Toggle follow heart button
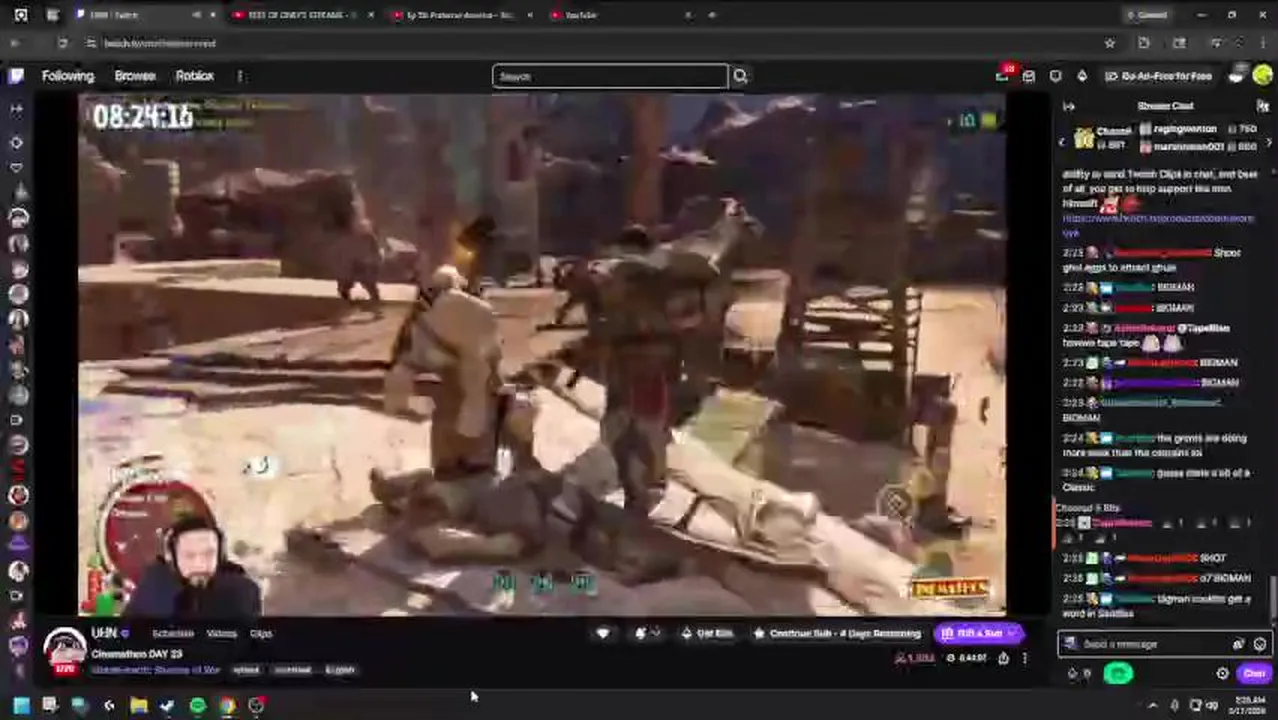 coord(603,633)
